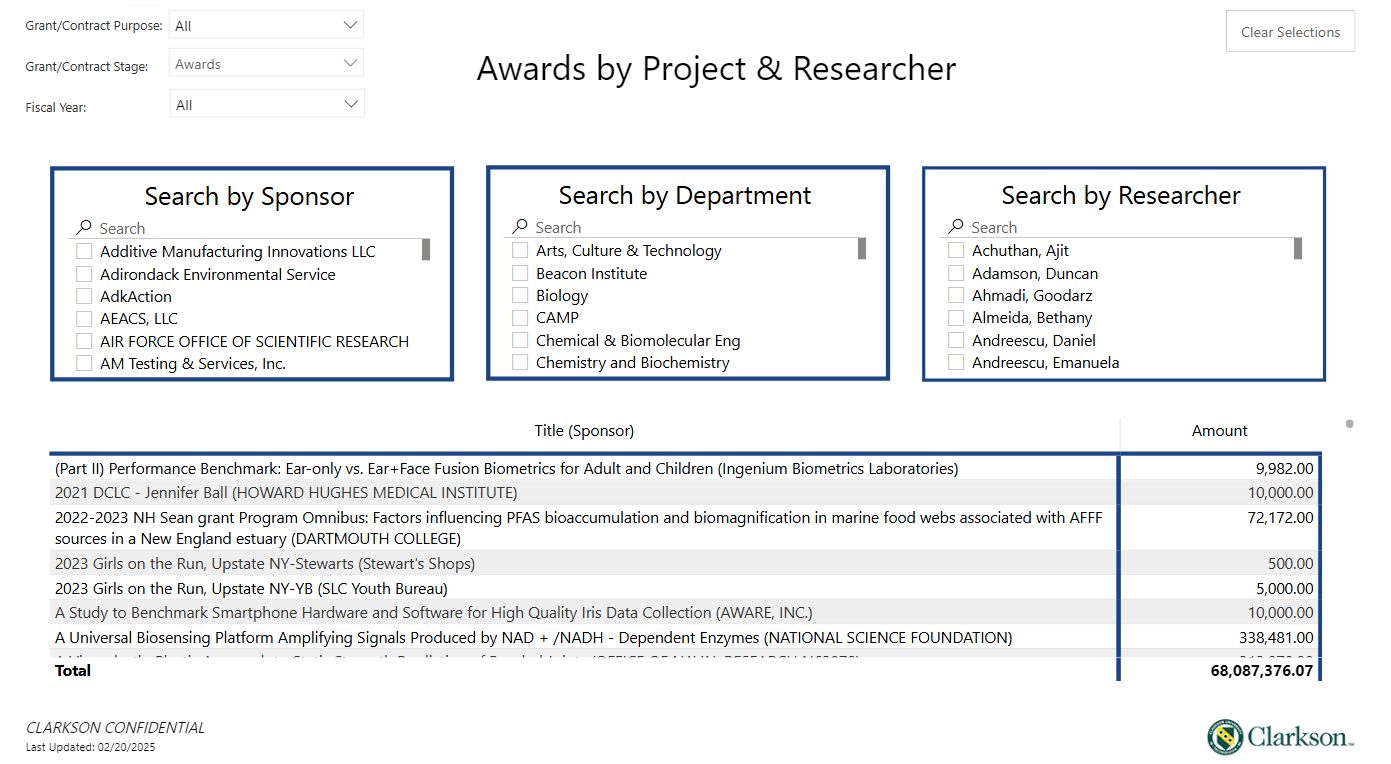The image size is (1391, 764).
Task: Click the department Search input field
Action: [691, 227]
